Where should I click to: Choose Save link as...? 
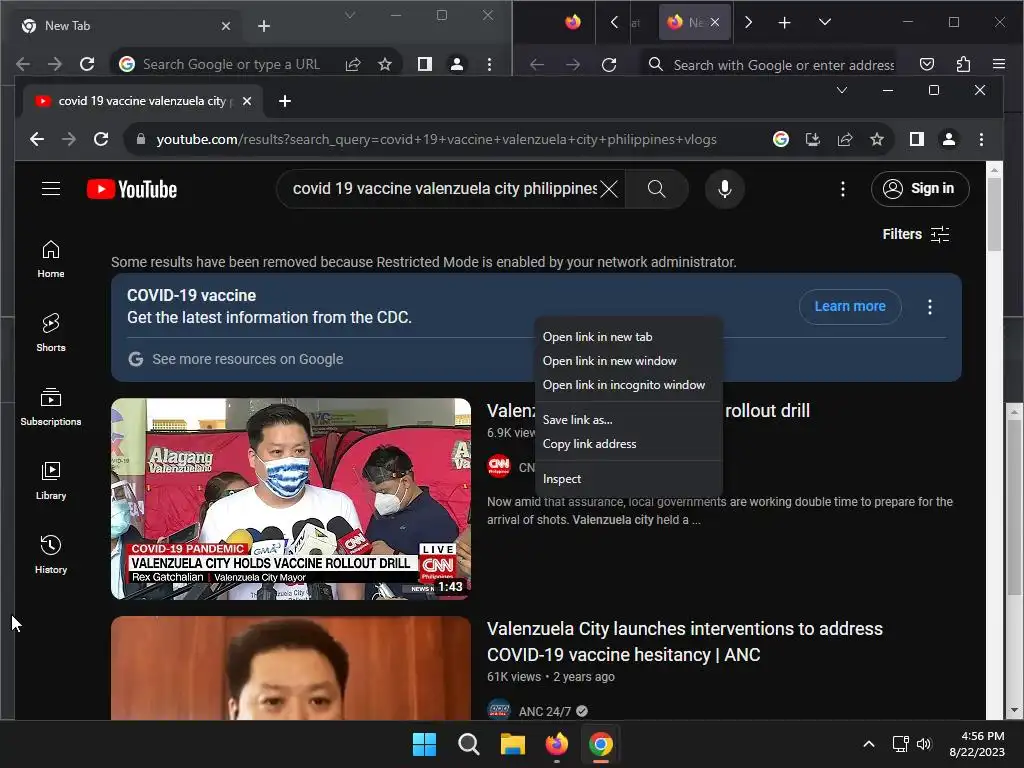628,420
